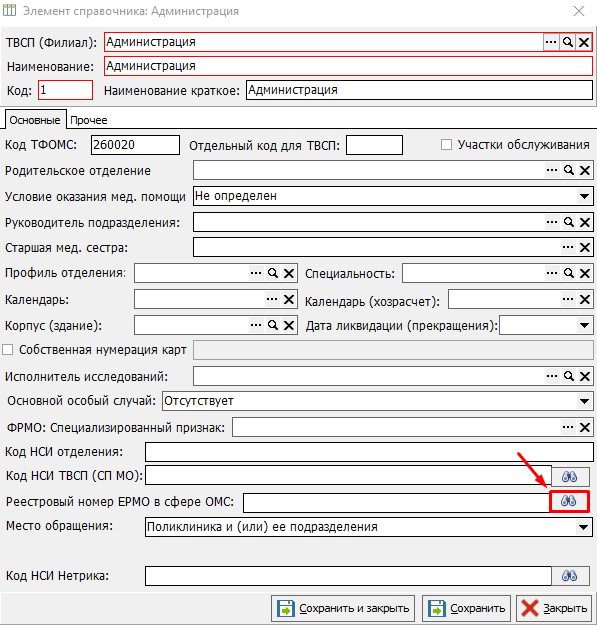597x627 pixels.
Task: Search Родительское отделение with magnifier
Action: (x=569, y=170)
